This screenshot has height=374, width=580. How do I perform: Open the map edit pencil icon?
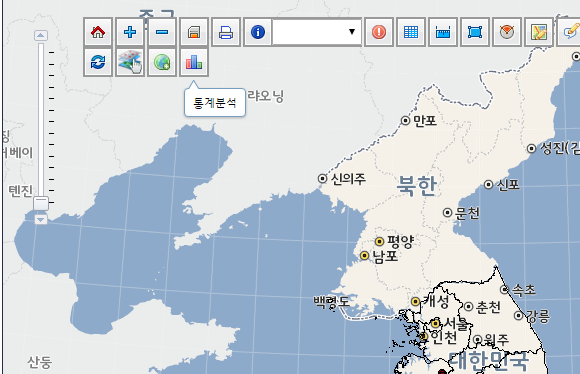[539, 32]
